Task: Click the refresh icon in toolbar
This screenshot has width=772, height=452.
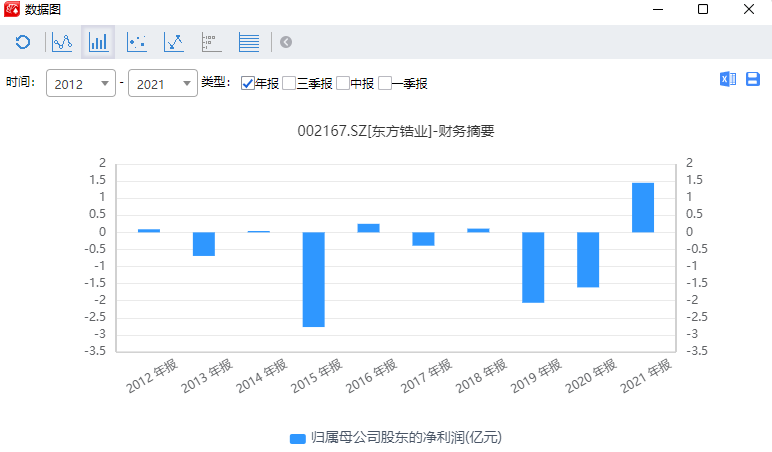Action: (22, 42)
